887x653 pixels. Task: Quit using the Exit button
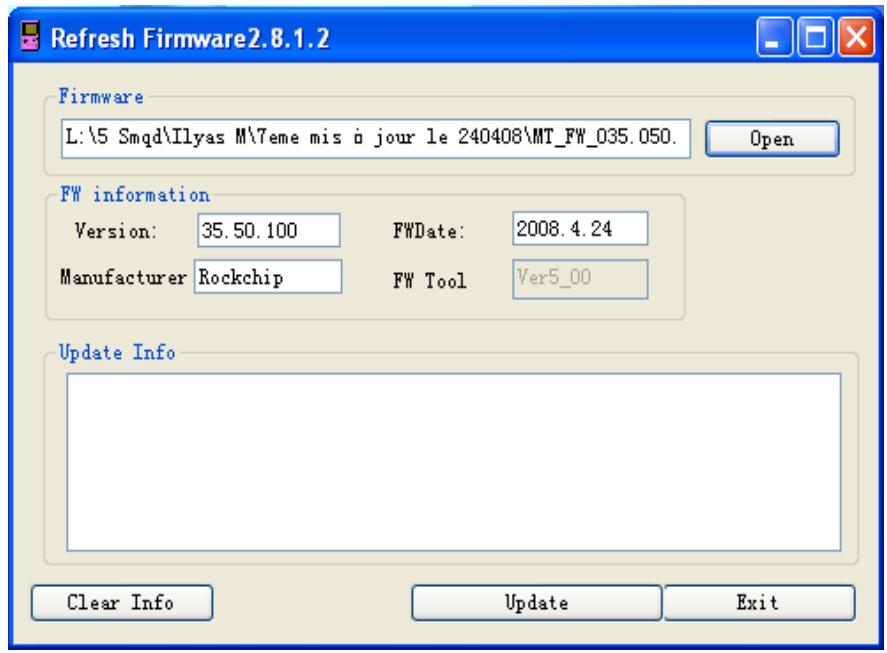(759, 603)
